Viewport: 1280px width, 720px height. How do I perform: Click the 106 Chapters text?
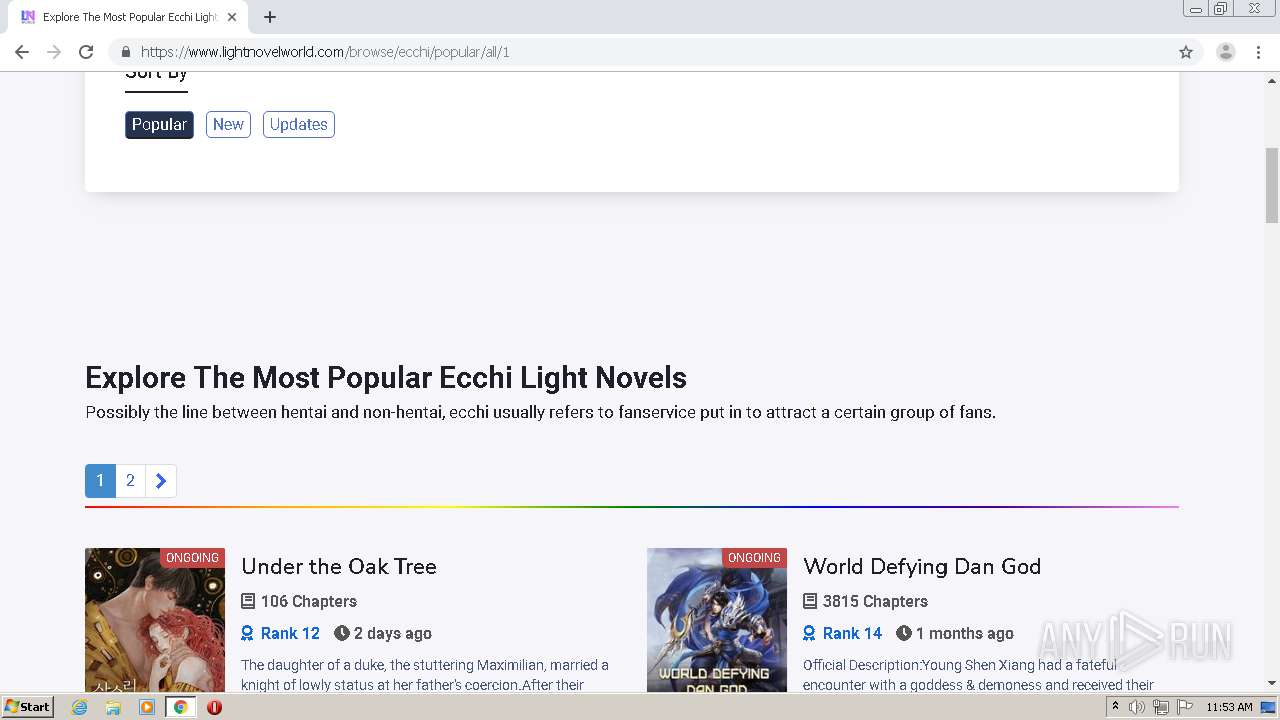pos(309,601)
